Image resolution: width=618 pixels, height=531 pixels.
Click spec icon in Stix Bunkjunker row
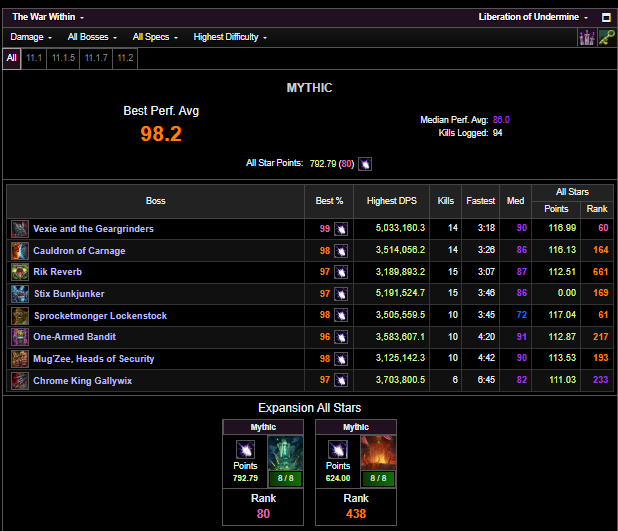tap(341, 294)
